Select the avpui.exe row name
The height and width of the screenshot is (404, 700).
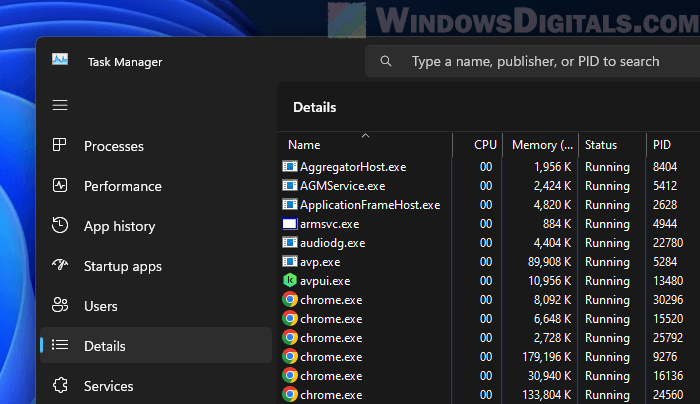[x=325, y=281]
